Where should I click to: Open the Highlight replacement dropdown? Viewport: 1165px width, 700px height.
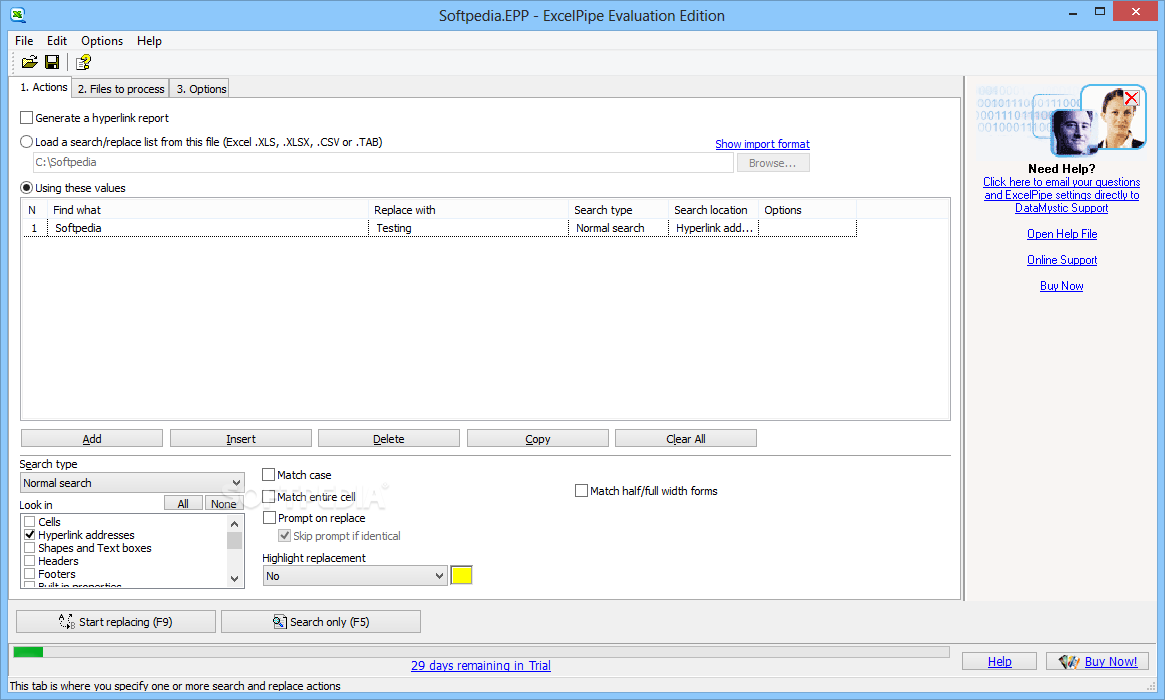(x=355, y=576)
